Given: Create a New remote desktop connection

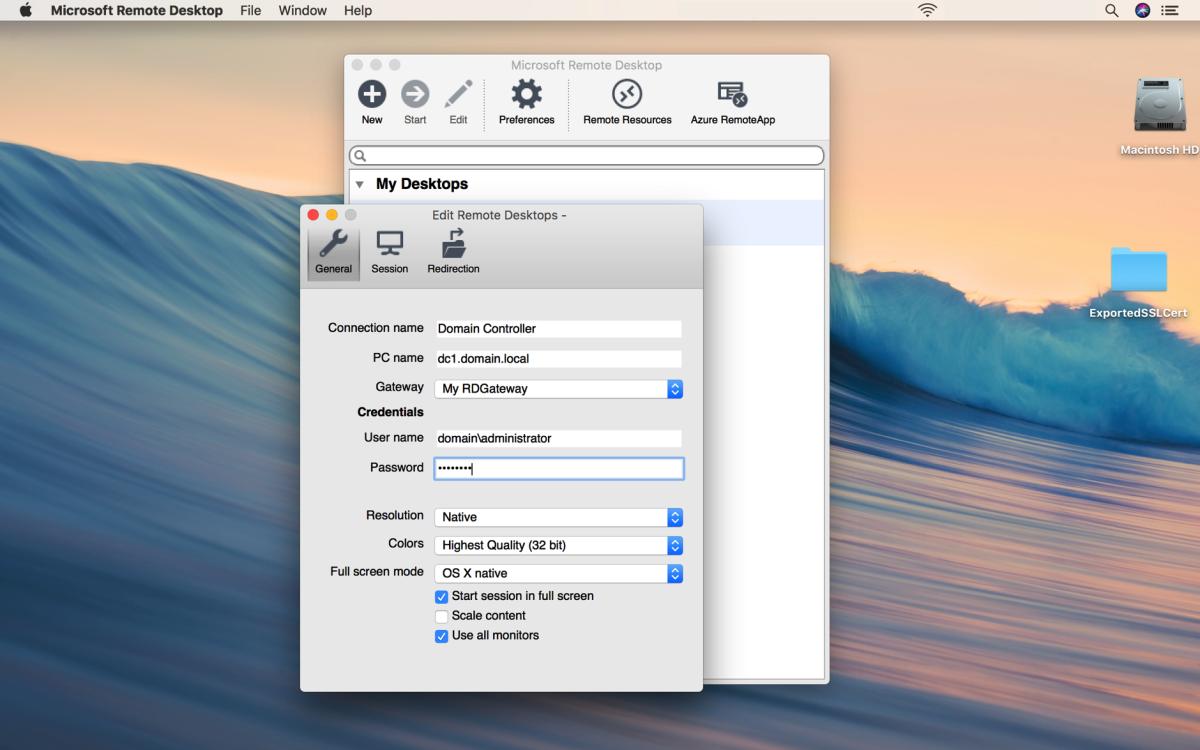Looking at the screenshot, I should [x=371, y=97].
